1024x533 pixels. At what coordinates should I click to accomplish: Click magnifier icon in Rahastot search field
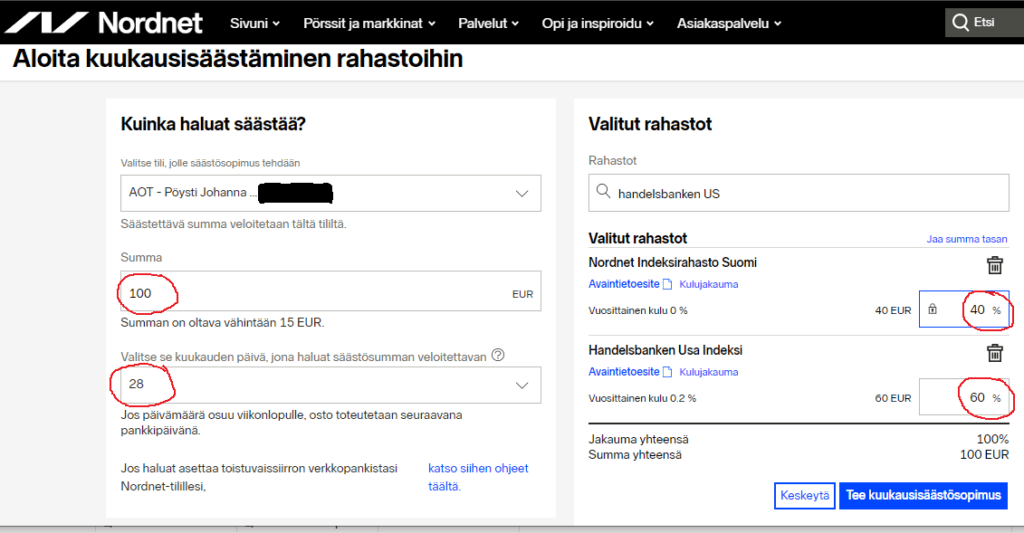pos(603,191)
